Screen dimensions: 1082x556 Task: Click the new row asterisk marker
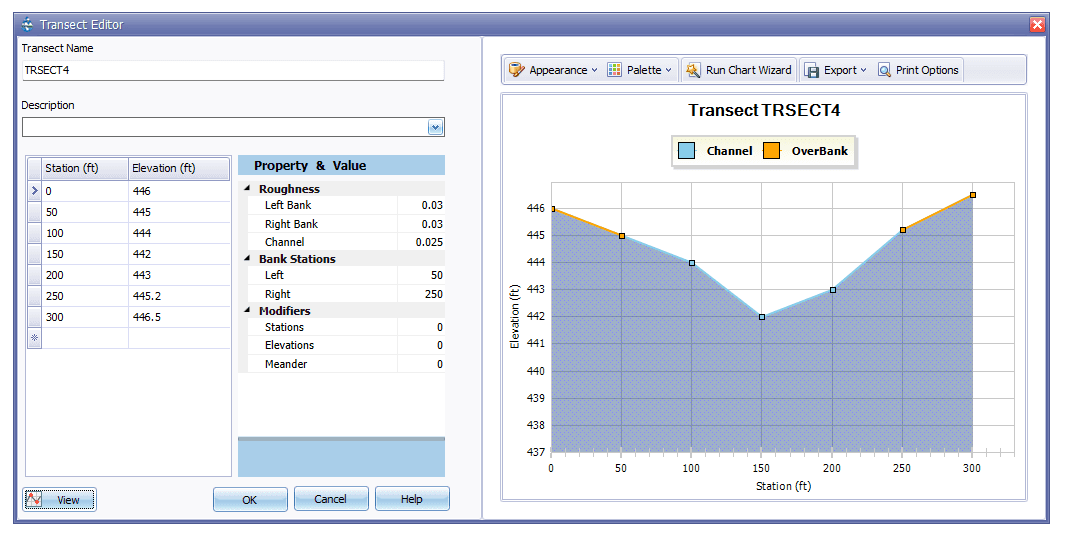[x=35, y=338]
